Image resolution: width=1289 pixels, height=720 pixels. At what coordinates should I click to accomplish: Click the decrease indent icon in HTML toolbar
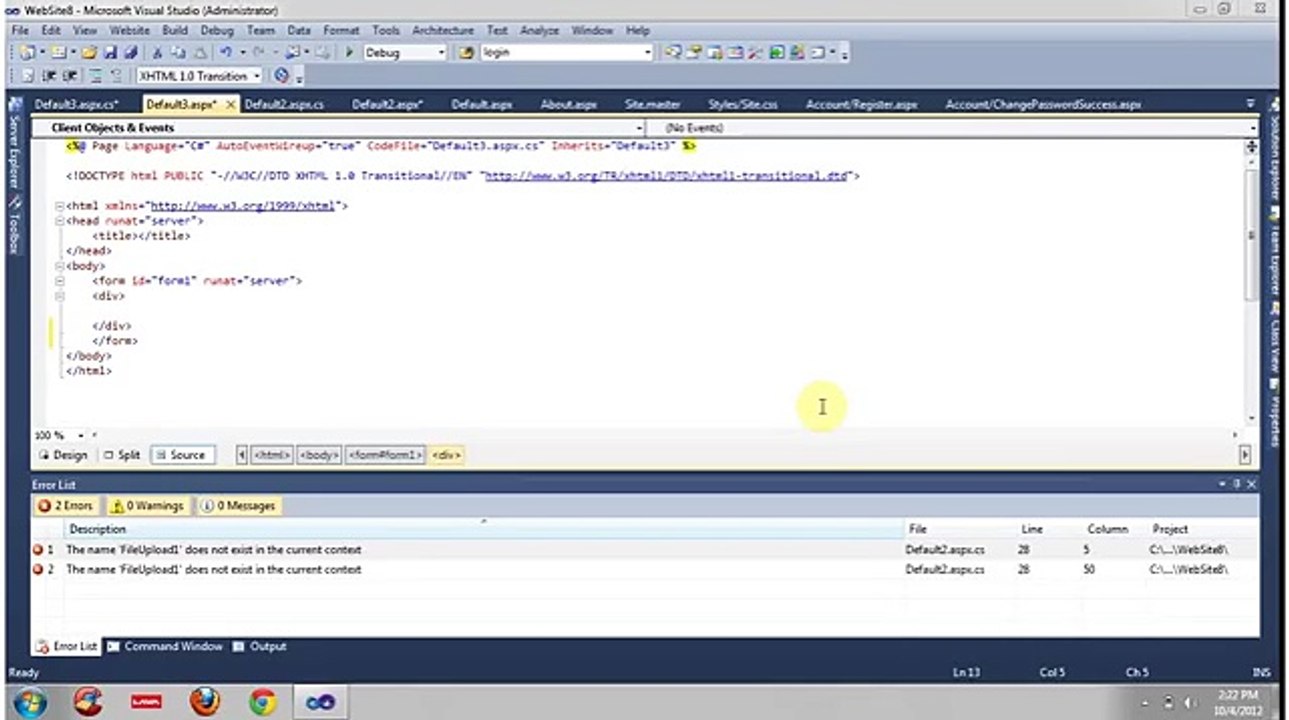tap(48, 76)
